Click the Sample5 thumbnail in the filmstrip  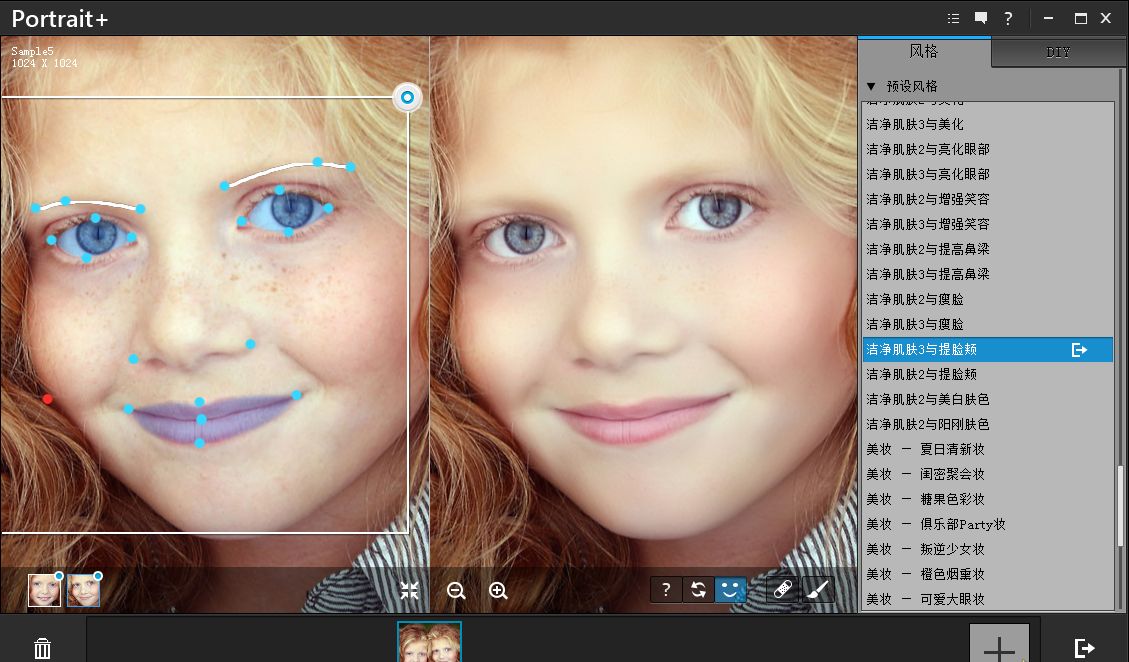[x=429, y=642]
